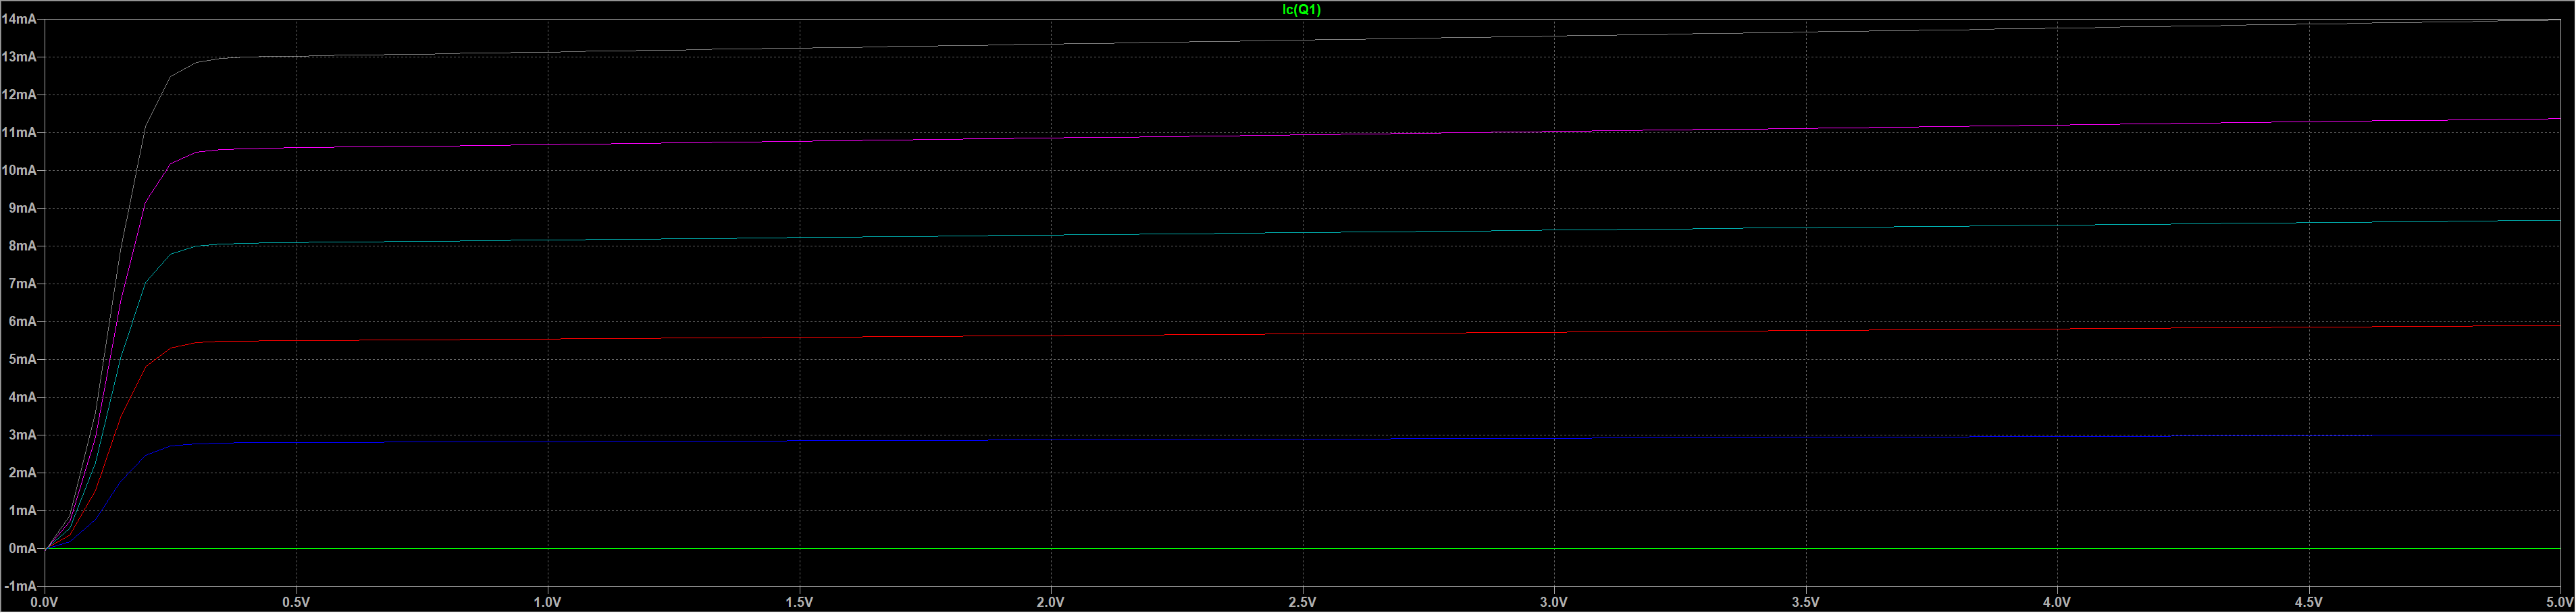The width and height of the screenshot is (2576, 613).
Task: Click the Ic(Q1) trace label
Action: (1301, 10)
